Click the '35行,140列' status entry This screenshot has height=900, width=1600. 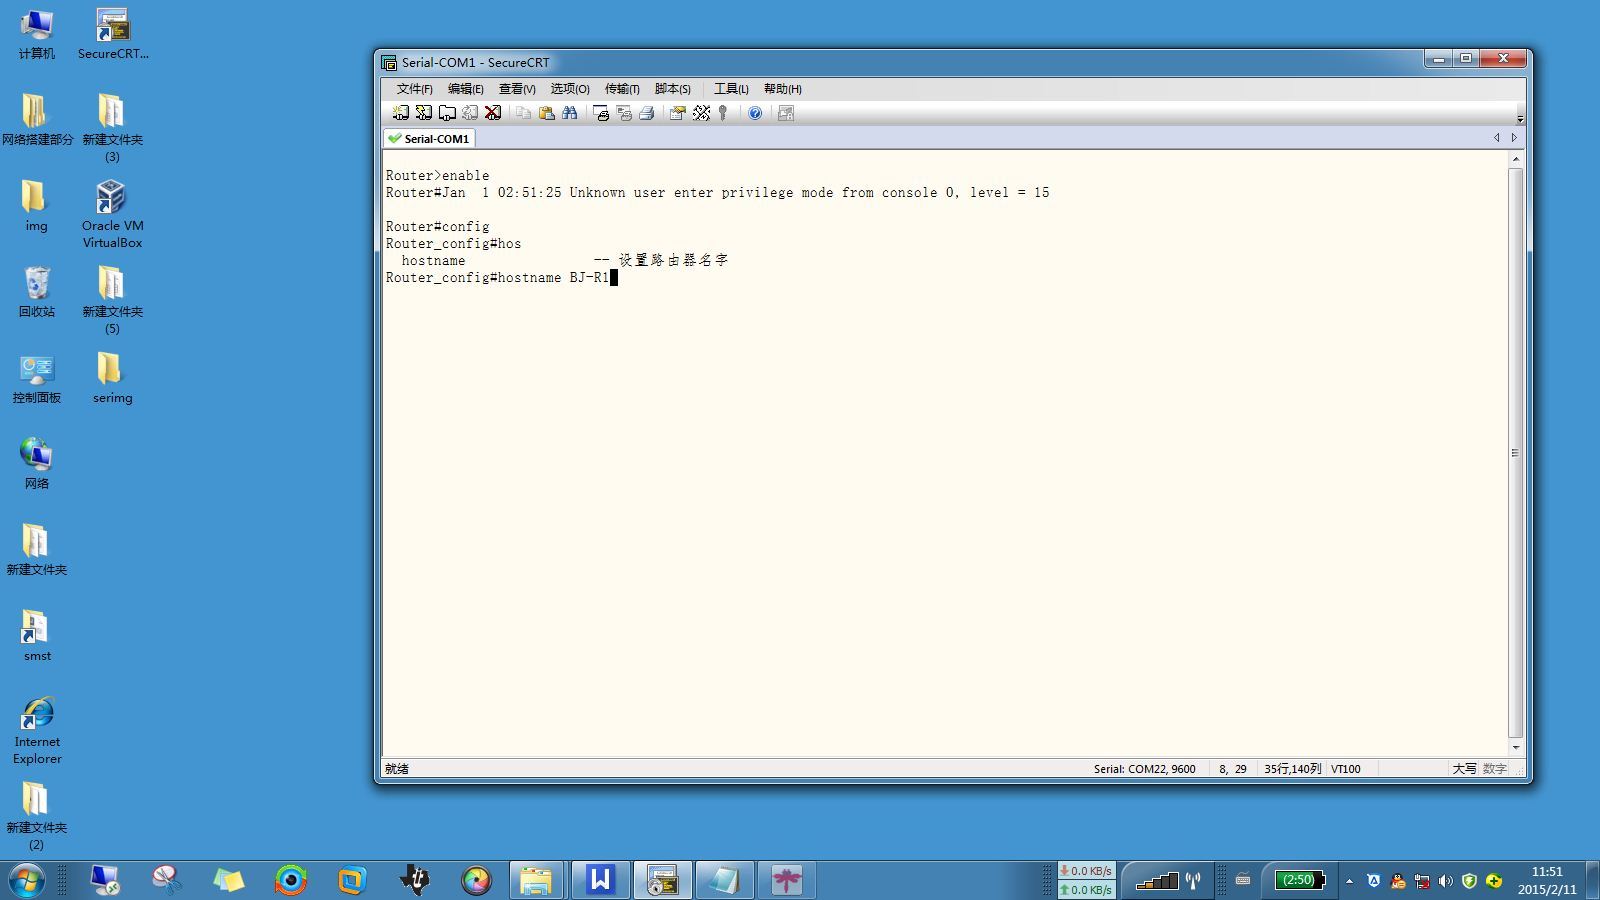pyautogui.click(x=1292, y=769)
